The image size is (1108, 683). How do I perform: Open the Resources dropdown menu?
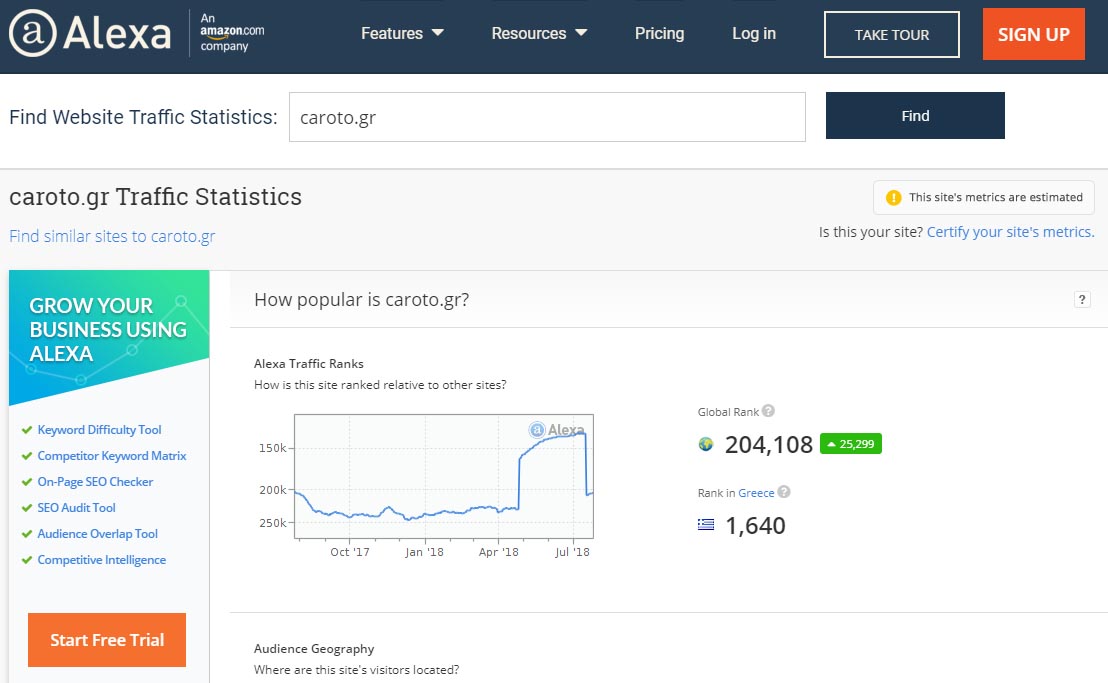pos(539,34)
